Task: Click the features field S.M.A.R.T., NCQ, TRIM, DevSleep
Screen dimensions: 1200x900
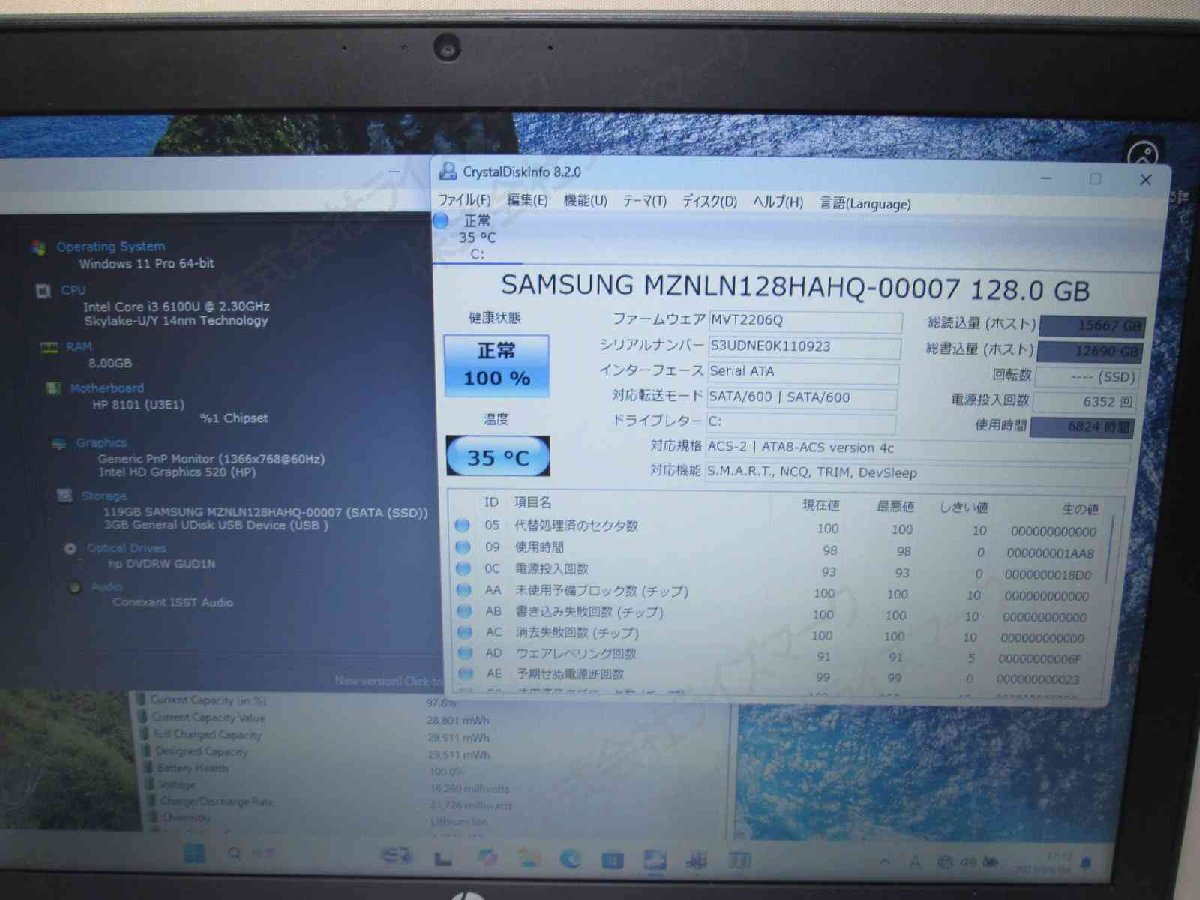Action: pos(916,473)
